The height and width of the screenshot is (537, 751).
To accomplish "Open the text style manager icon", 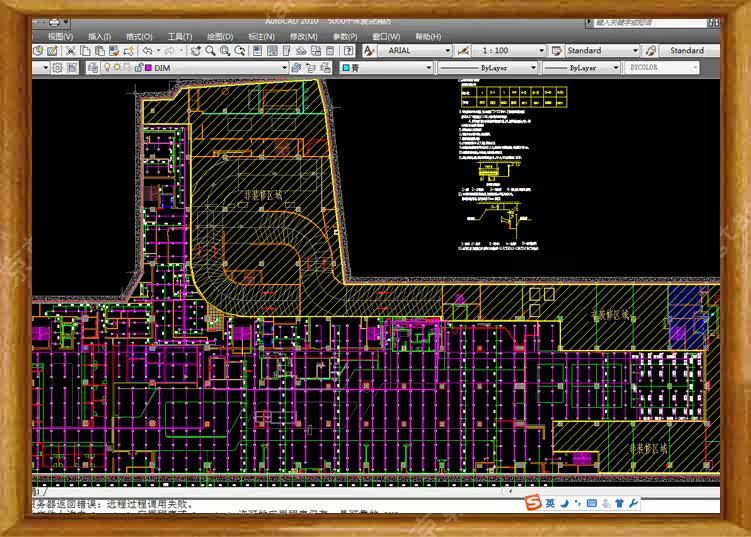I will (369, 51).
